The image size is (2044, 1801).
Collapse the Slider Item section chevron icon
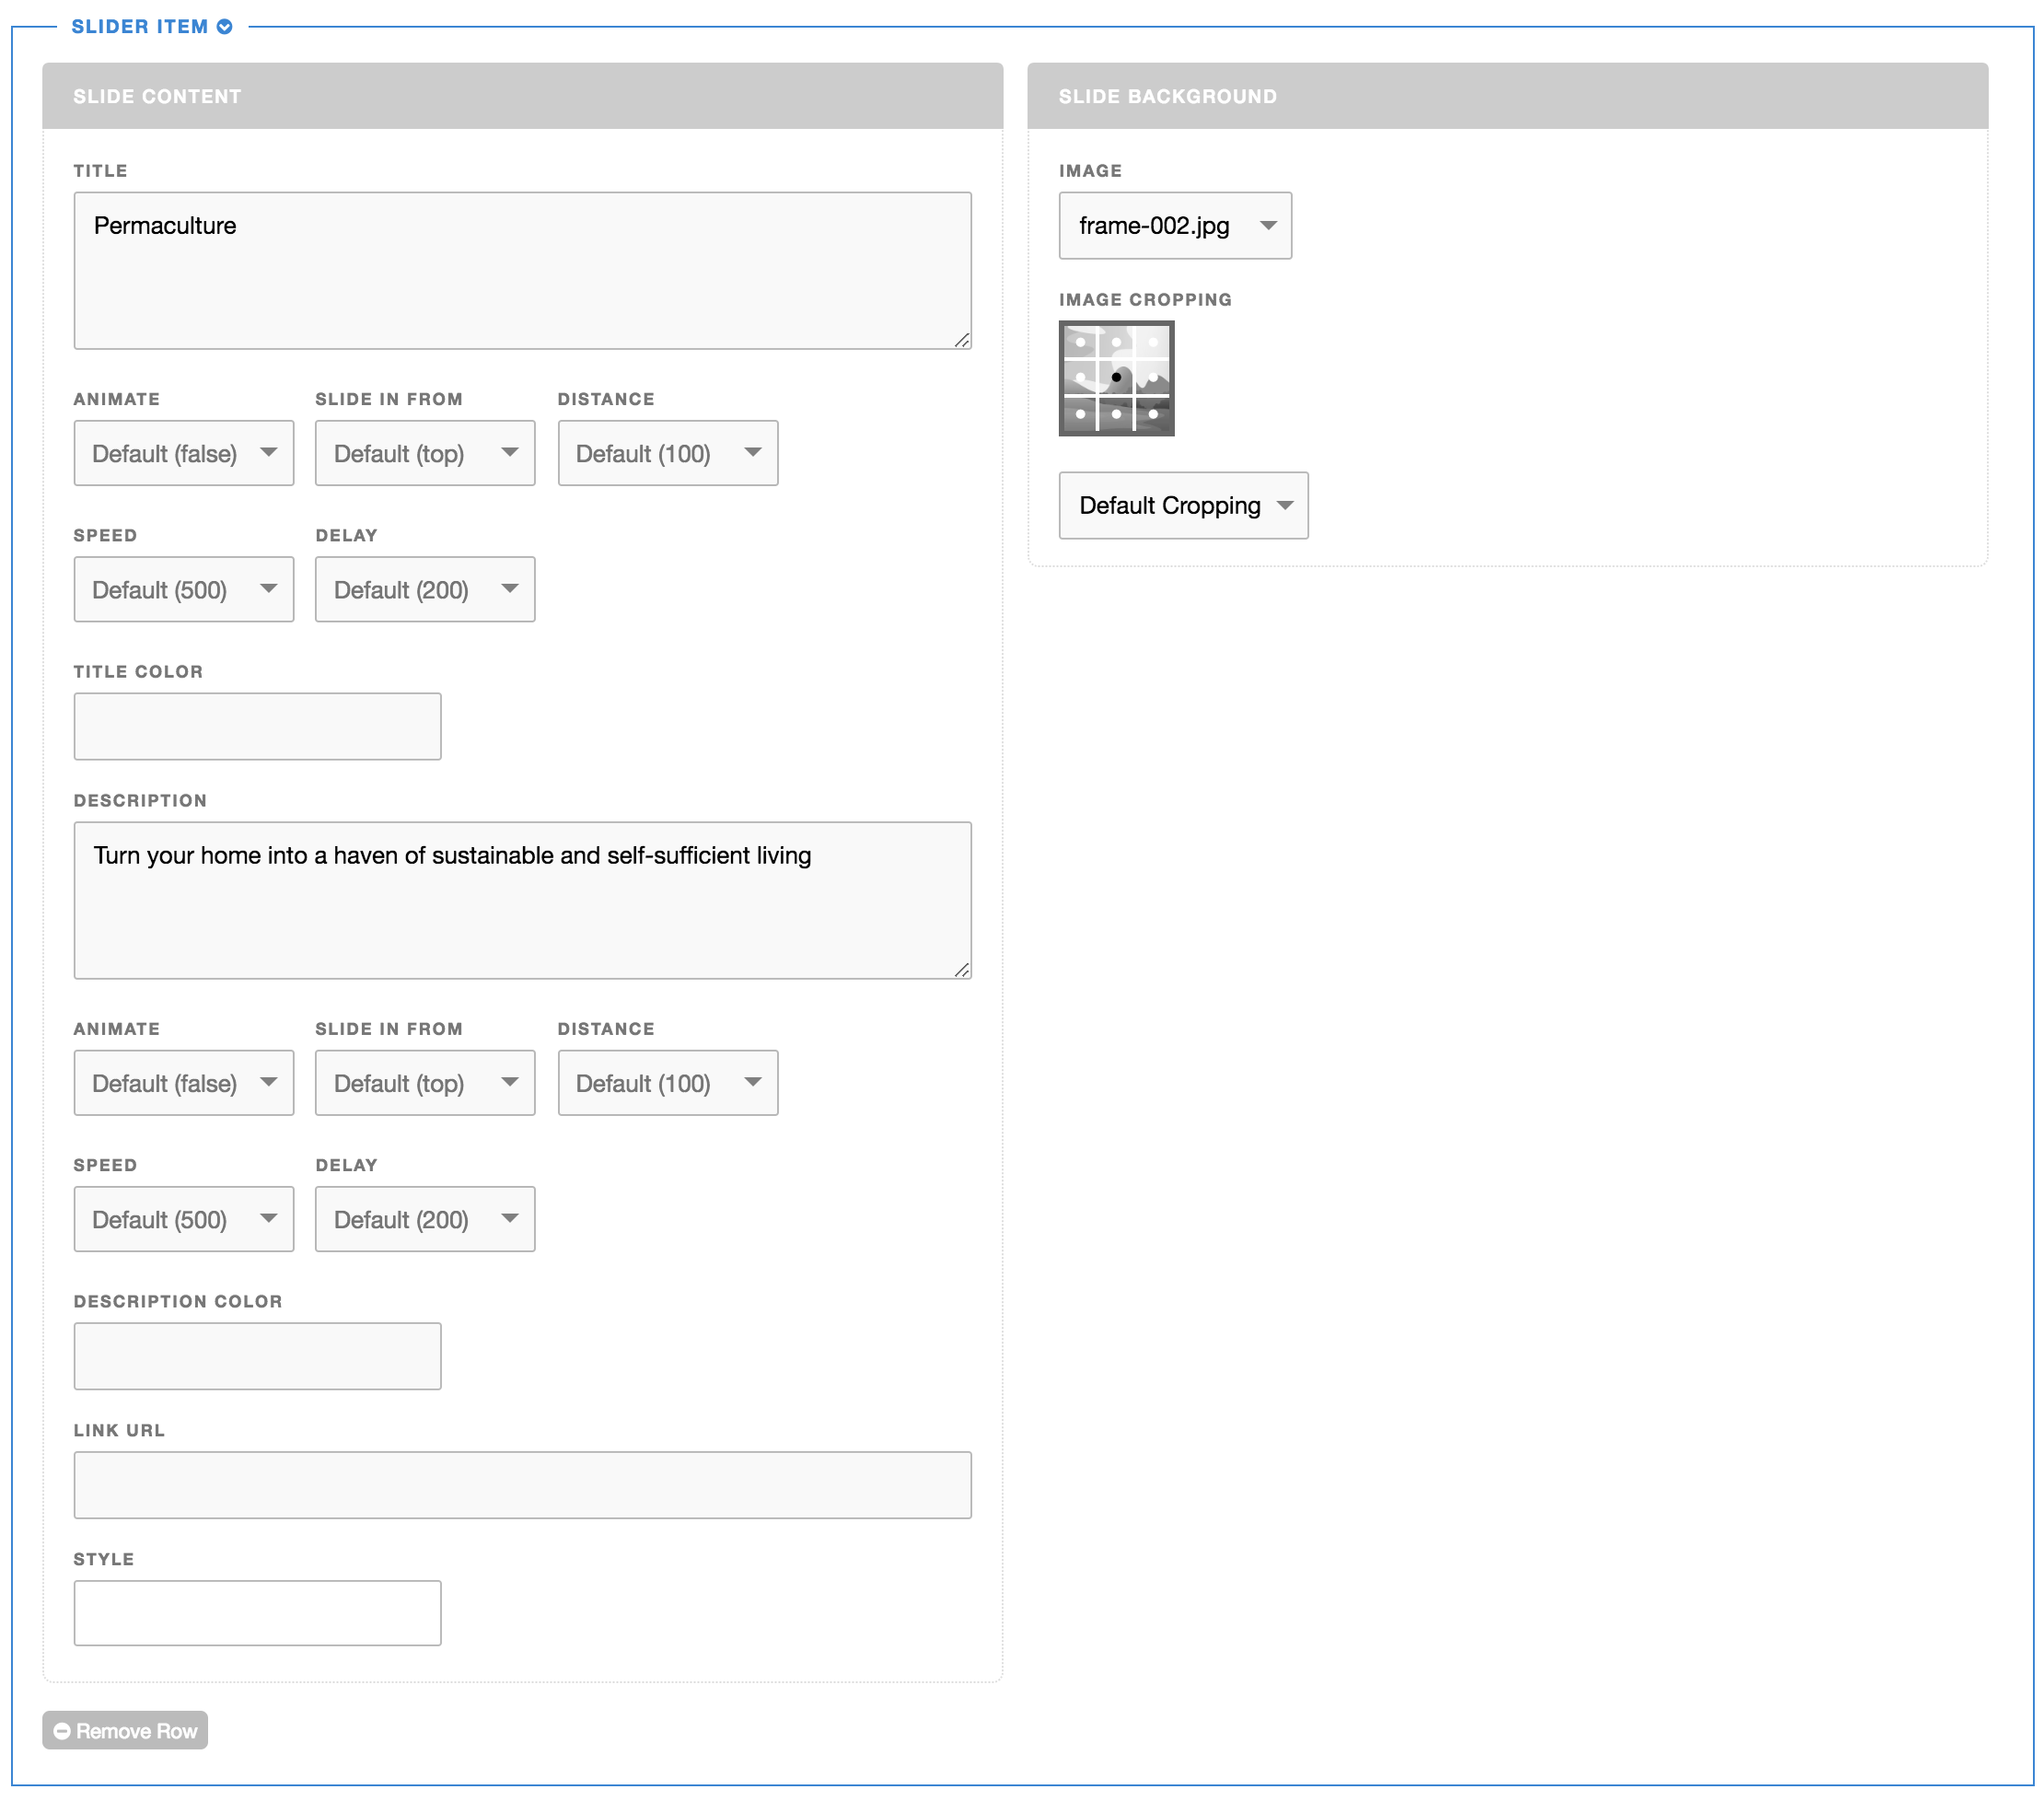225,27
